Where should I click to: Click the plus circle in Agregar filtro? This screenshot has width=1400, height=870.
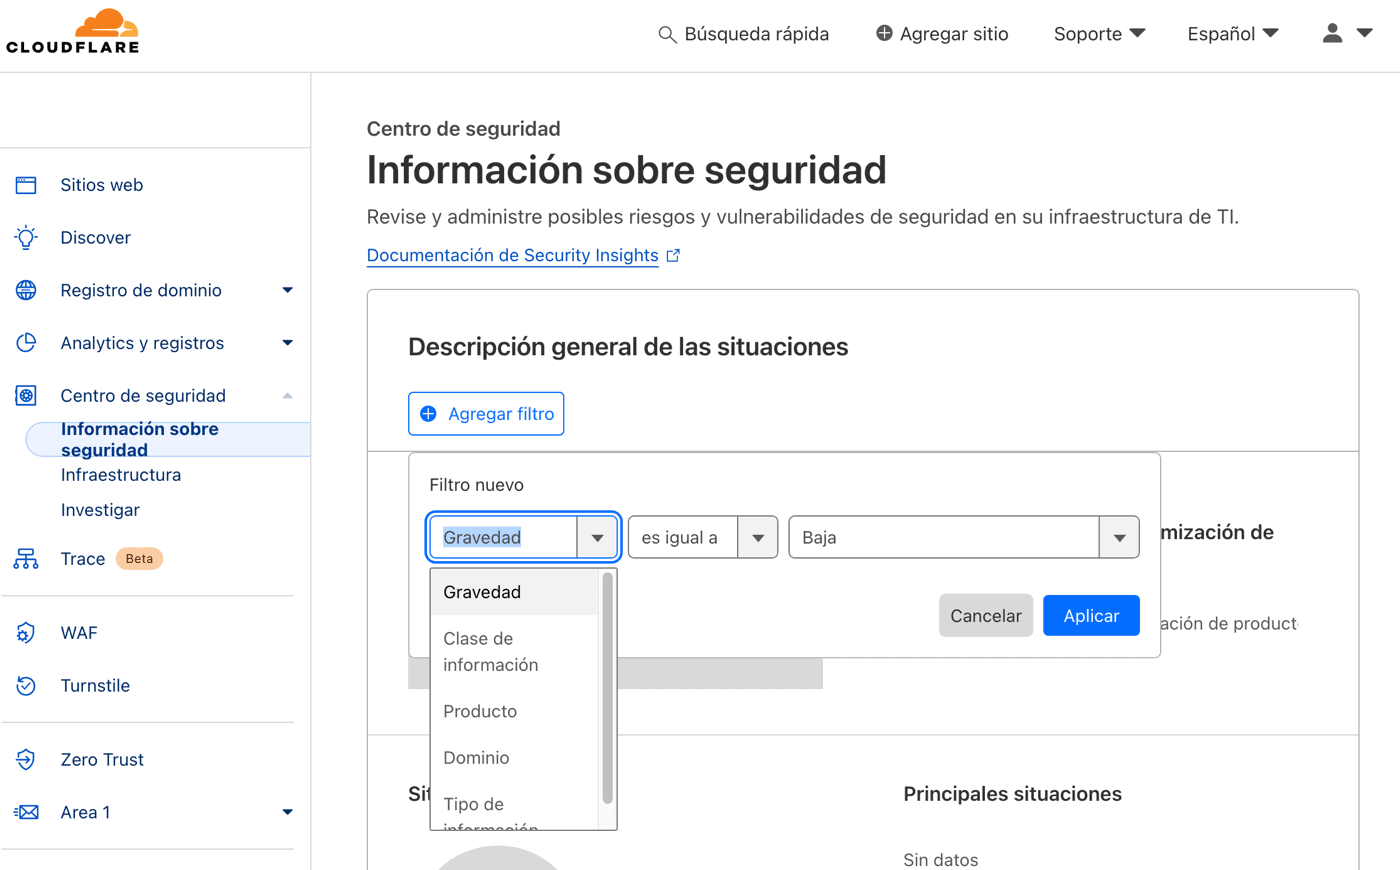point(428,414)
